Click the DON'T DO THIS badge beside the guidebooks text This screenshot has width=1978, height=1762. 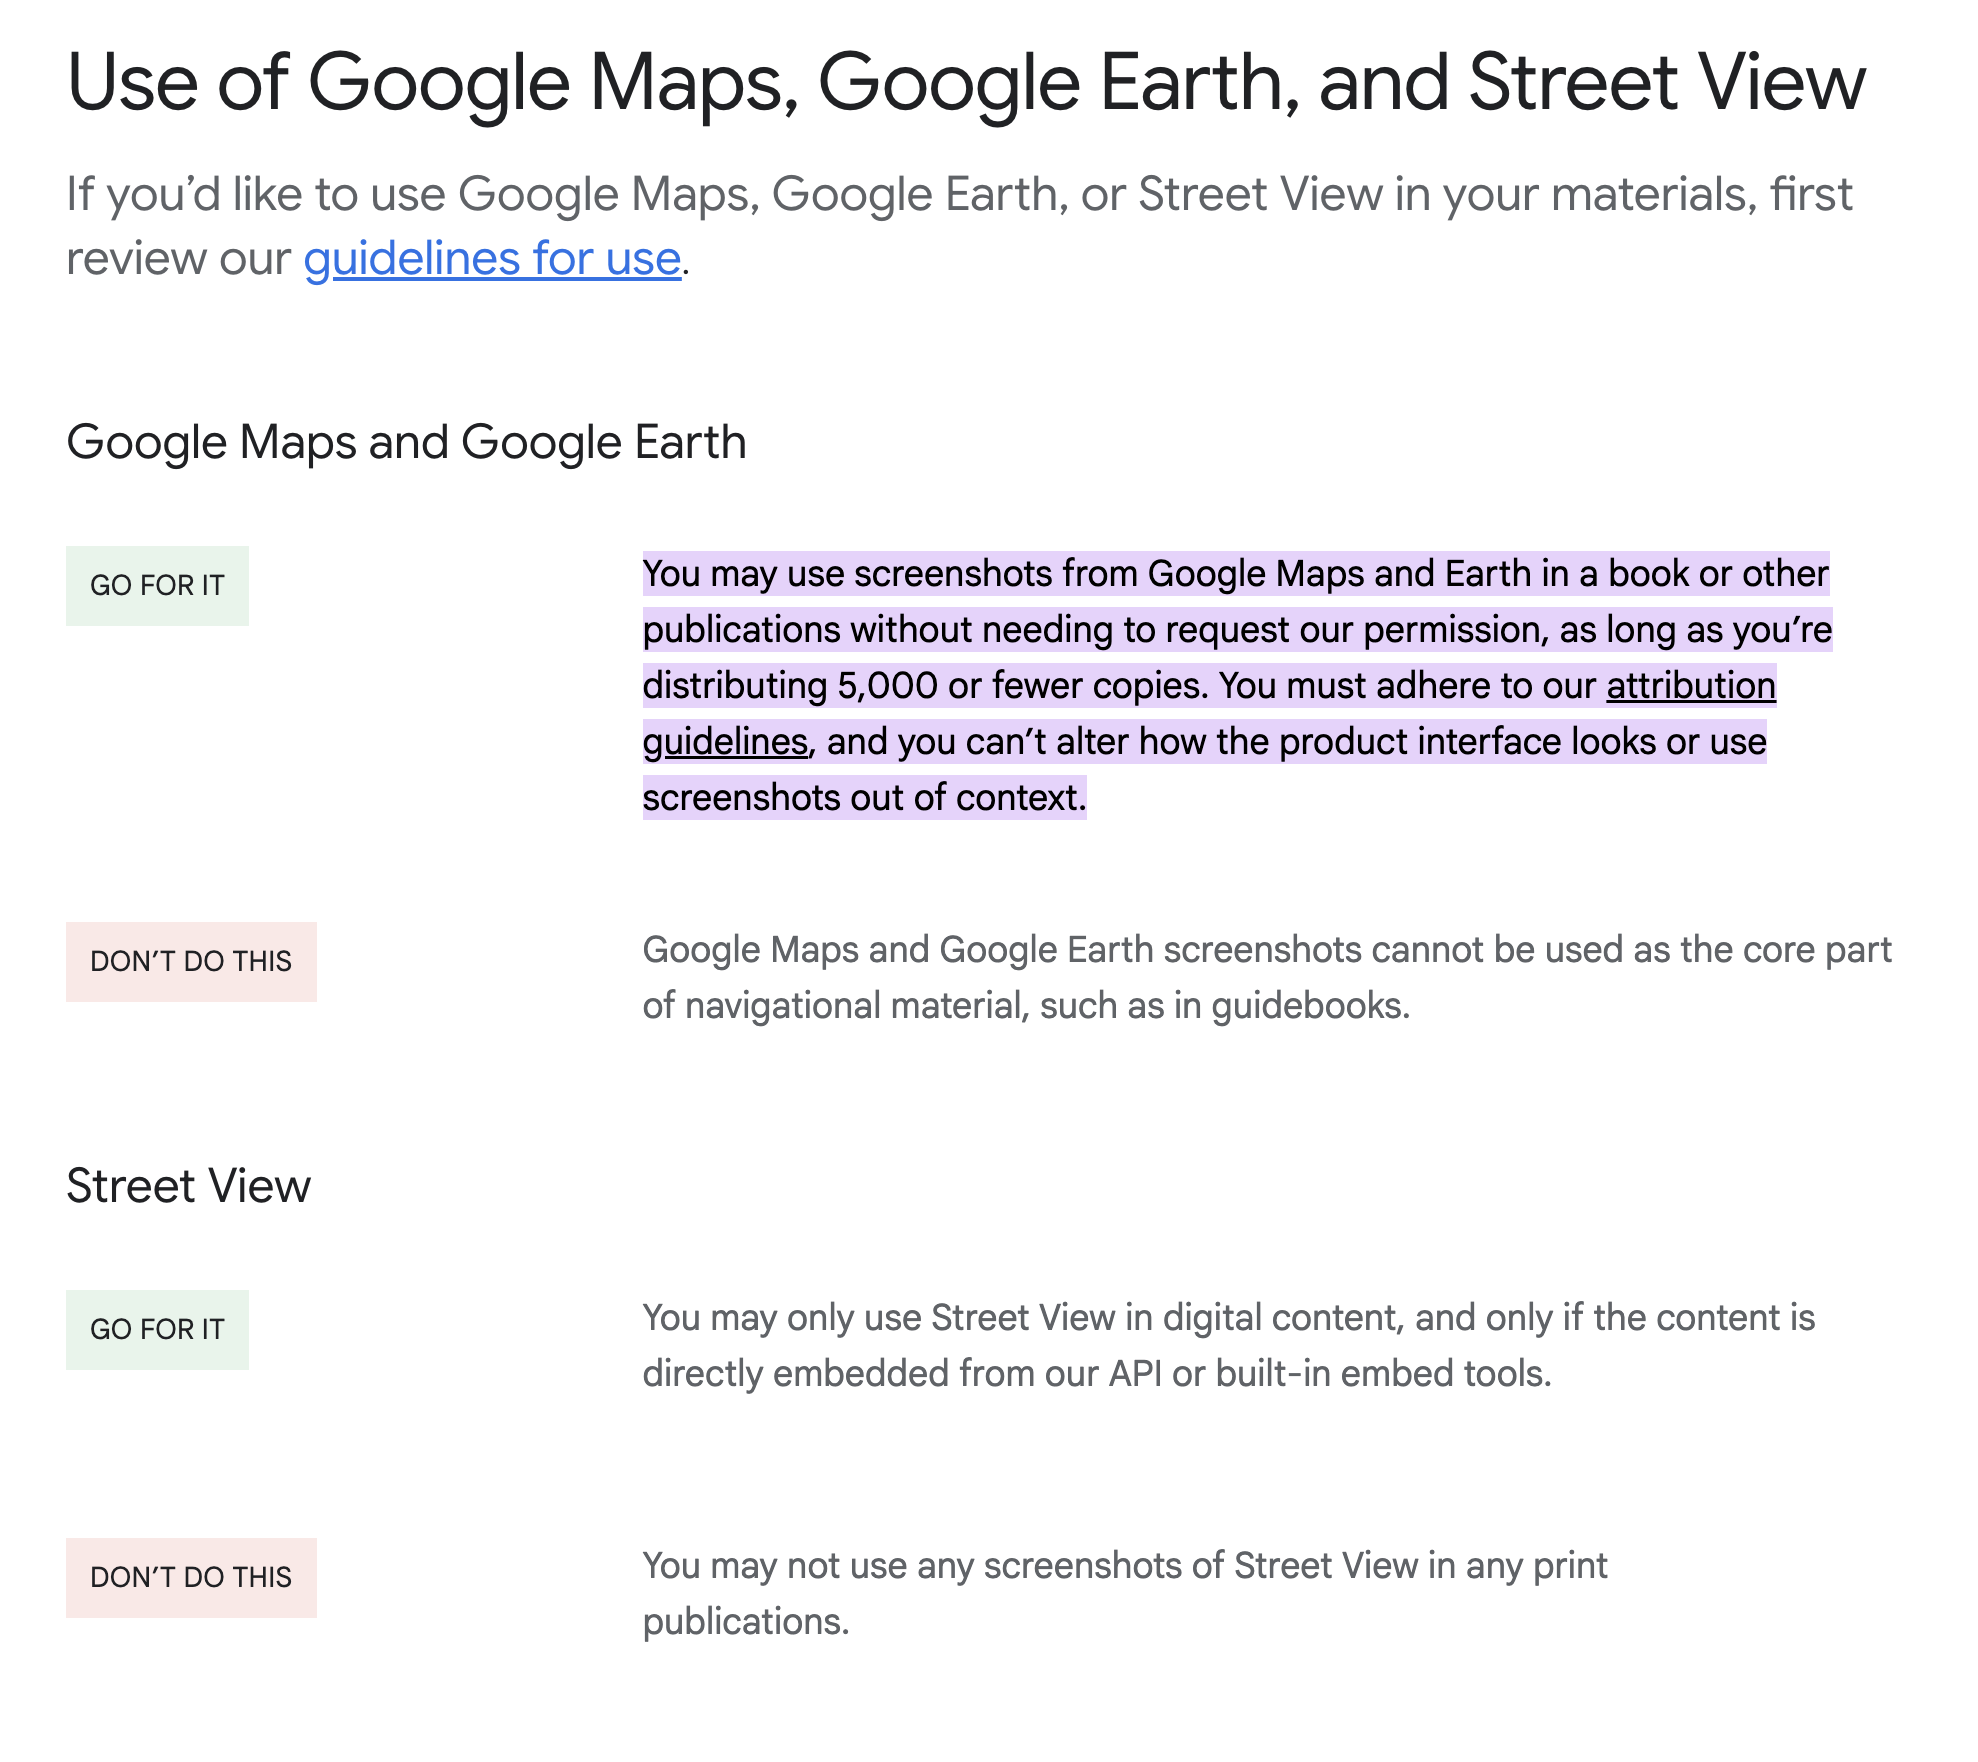pyautogui.click(x=191, y=962)
